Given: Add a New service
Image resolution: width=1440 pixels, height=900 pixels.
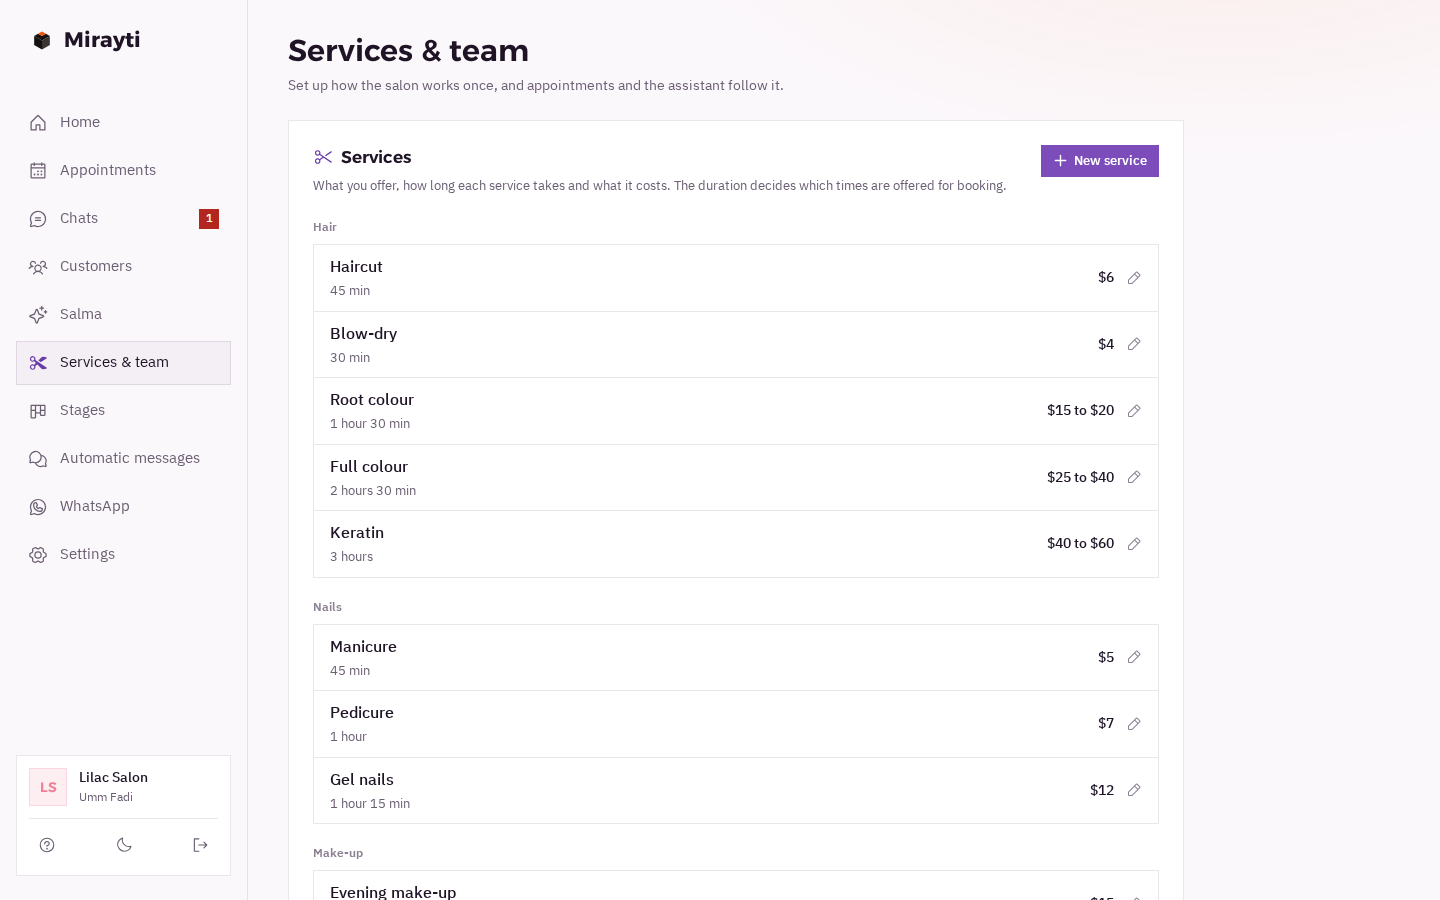Looking at the screenshot, I should (x=1100, y=161).
